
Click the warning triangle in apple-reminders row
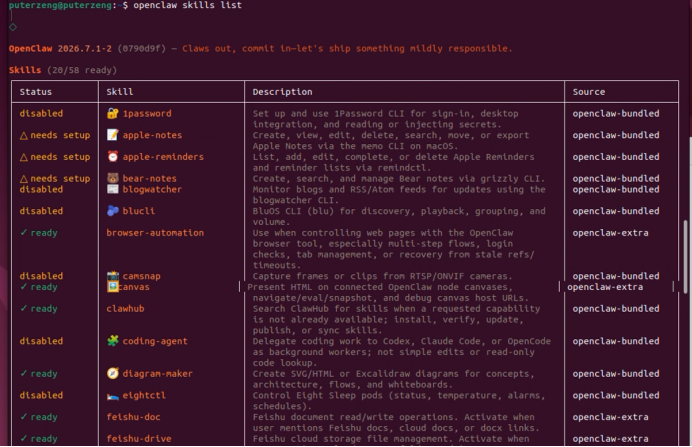pos(24,157)
